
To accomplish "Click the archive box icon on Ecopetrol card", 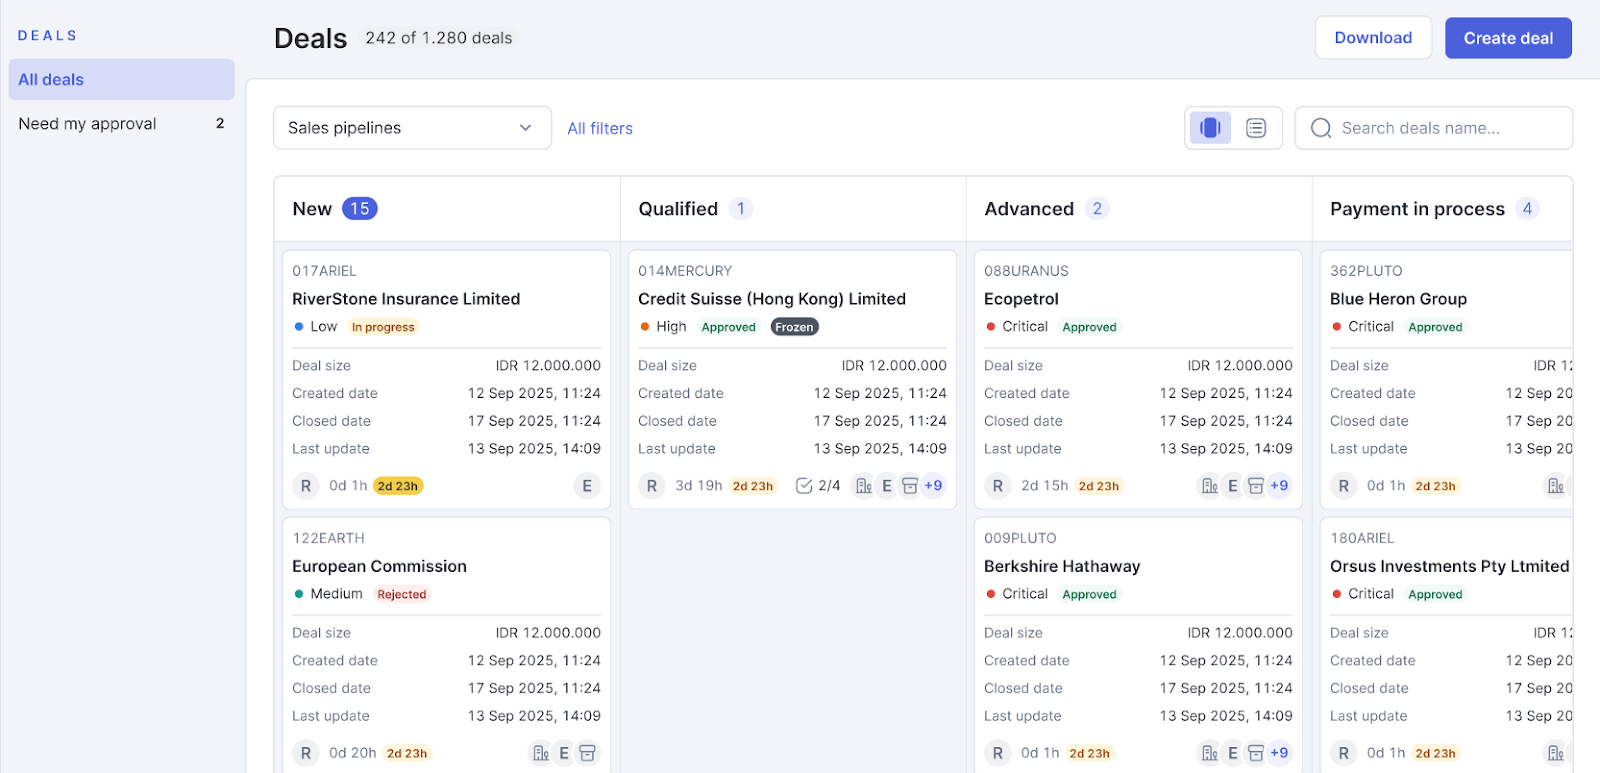I will [1256, 486].
